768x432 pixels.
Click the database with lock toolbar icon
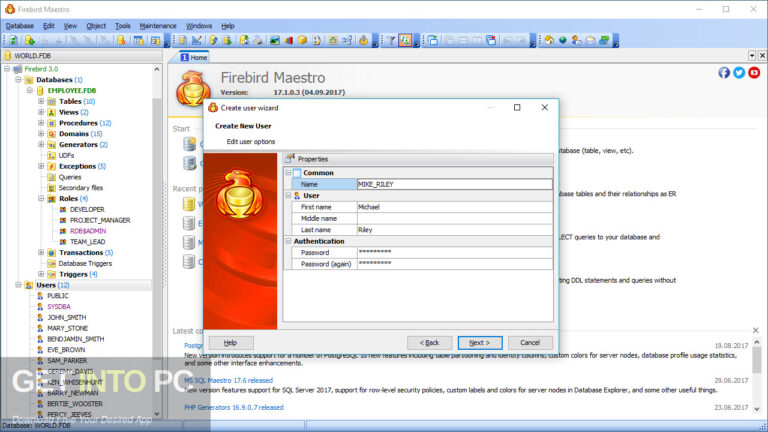pos(121,41)
